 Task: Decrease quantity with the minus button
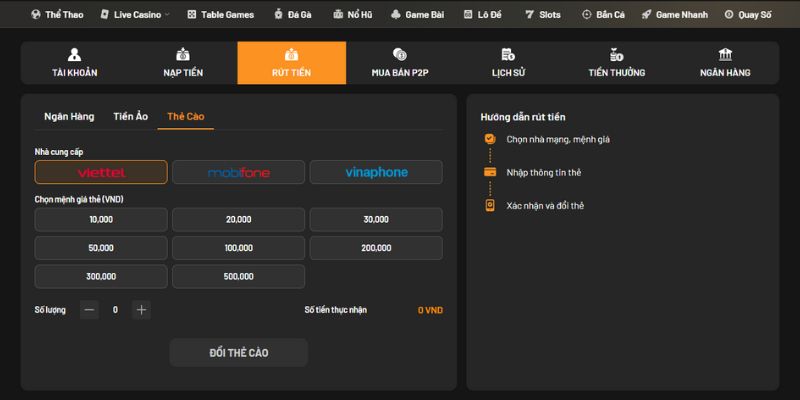coord(90,310)
